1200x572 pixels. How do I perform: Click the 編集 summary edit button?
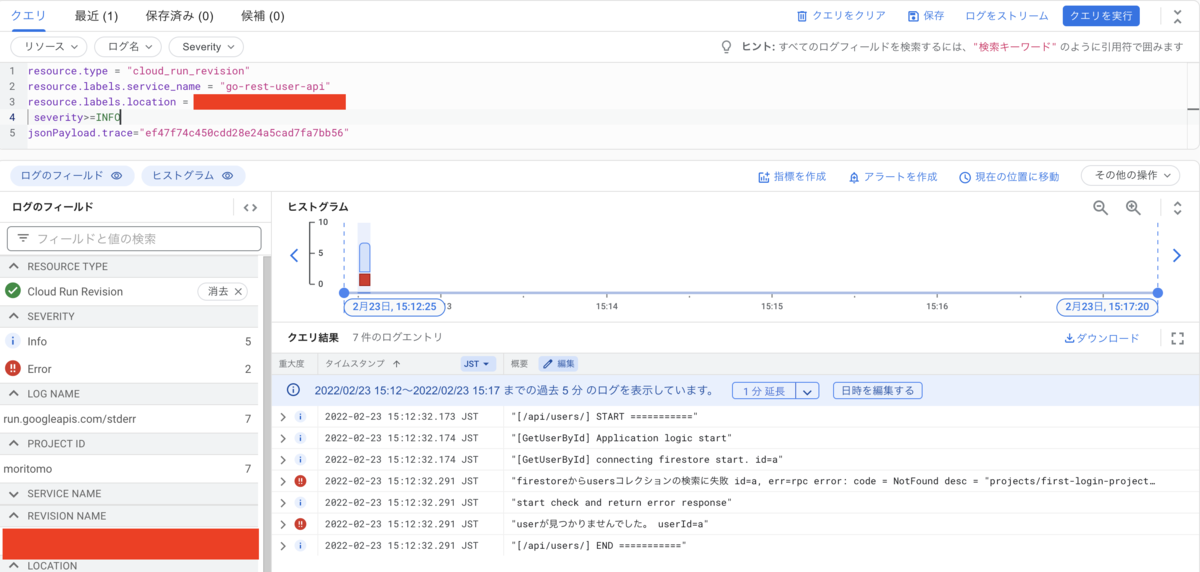point(558,364)
